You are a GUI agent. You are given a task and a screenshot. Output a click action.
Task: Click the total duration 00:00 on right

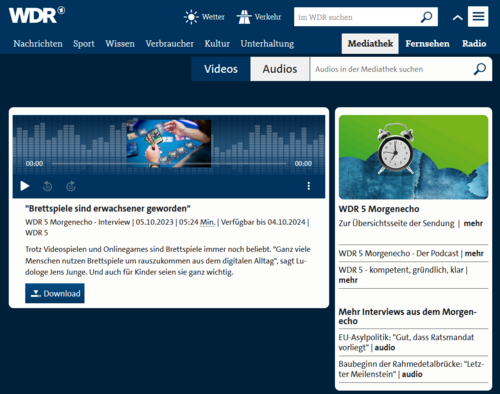(x=303, y=164)
